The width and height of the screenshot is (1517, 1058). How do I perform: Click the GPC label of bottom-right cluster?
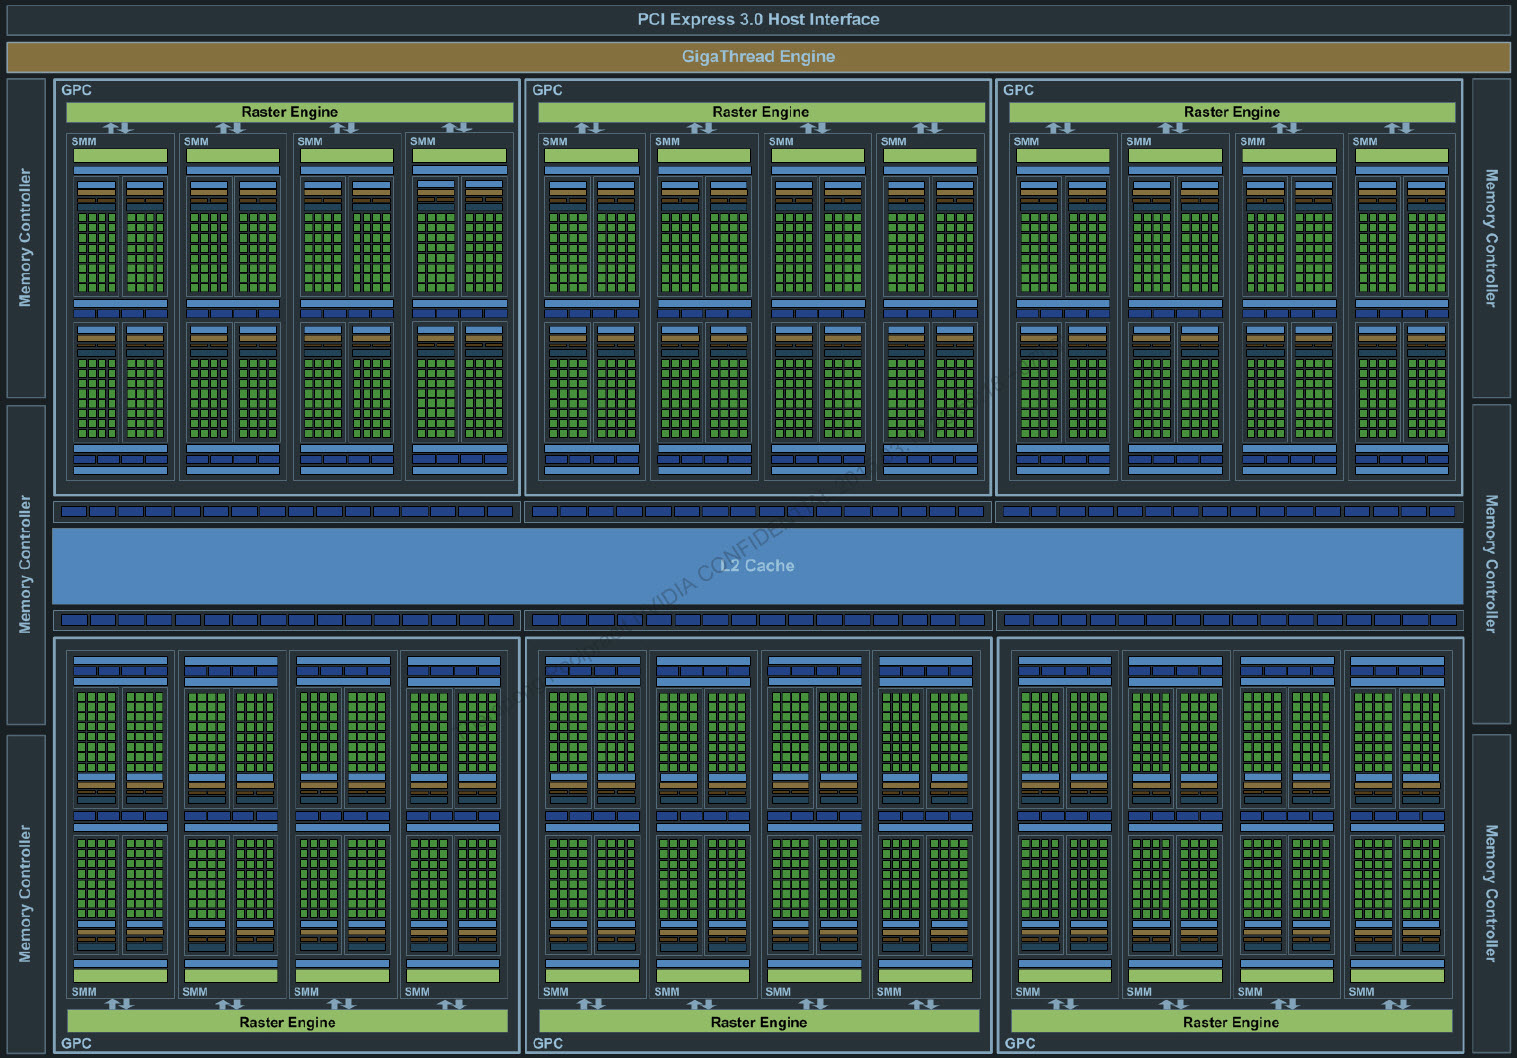(x=1020, y=1043)
